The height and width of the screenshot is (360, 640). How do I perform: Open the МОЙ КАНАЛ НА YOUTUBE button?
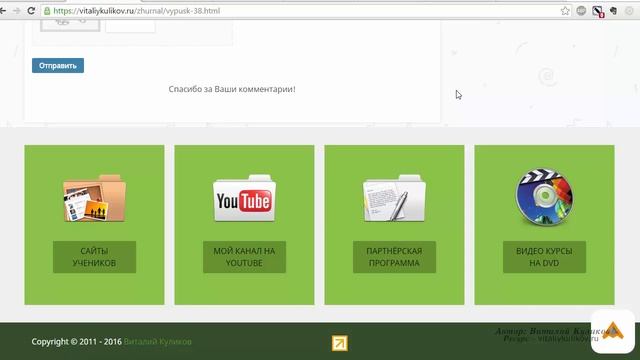tap(244, 257)
